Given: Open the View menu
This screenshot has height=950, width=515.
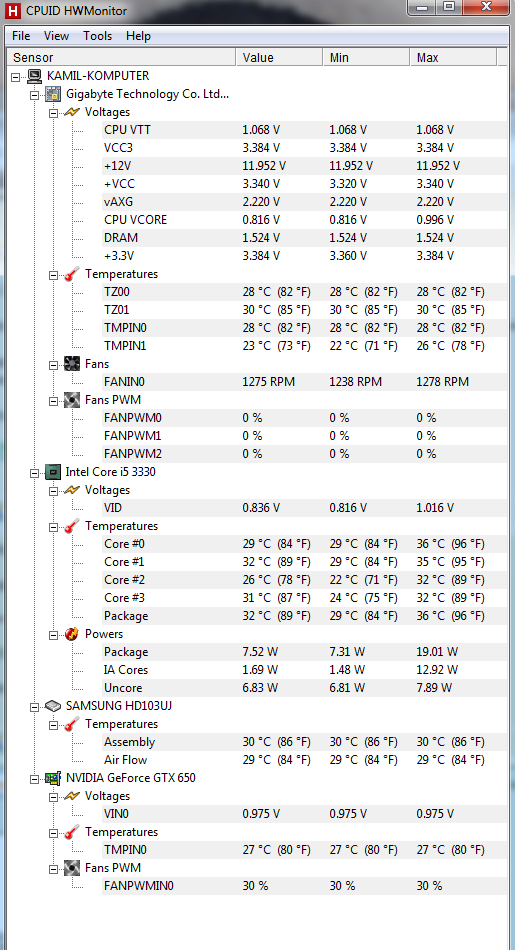Looking at the screenshot, I should [x=56, y=36].
